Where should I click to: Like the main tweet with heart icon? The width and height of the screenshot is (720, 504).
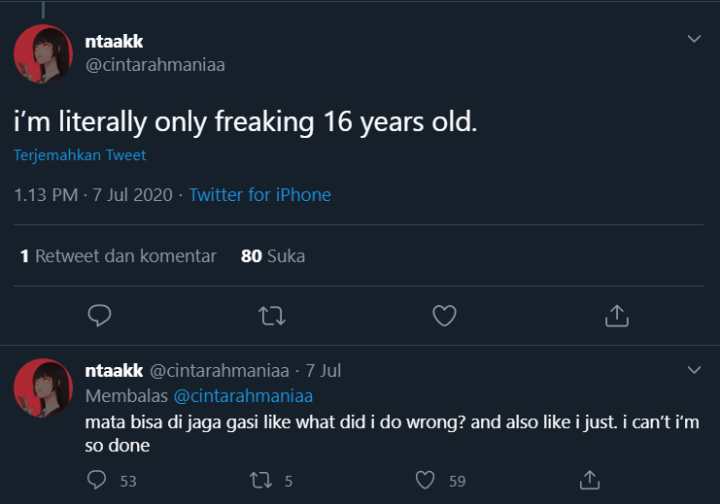pyautogui.click(x=444, y=316)
